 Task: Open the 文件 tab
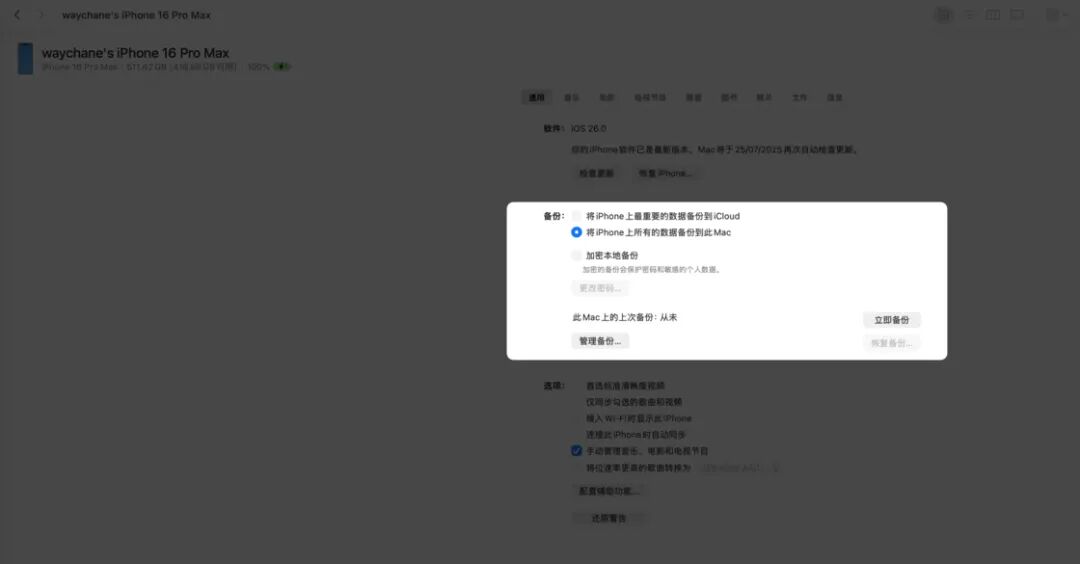tap(799, 98)
